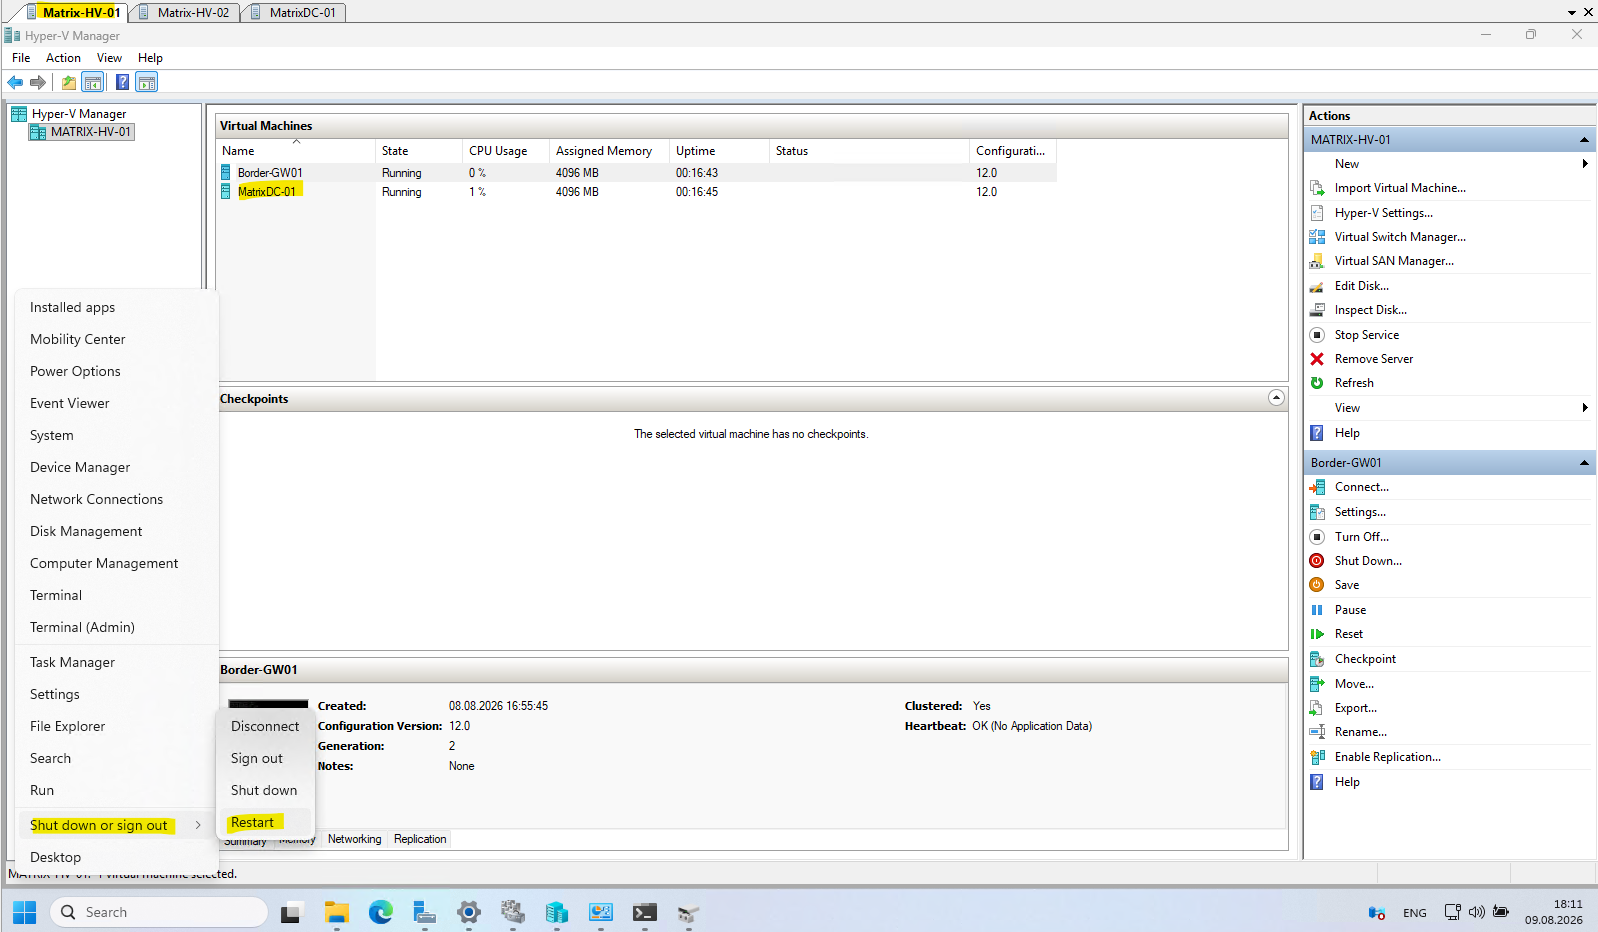Click the blue question-mark Help toolbar icon
The image size is (1598, 932).
coord(122,82)
